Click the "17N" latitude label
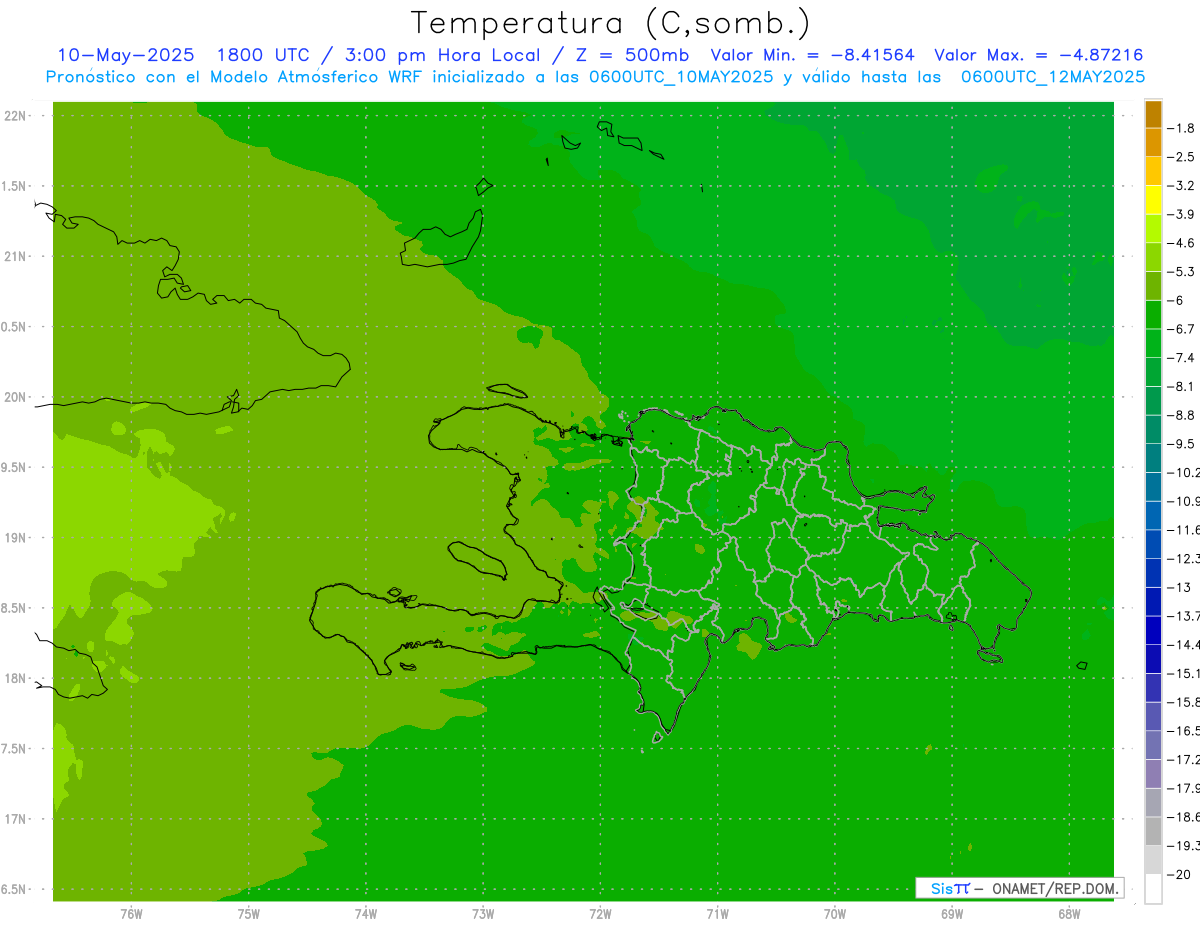The width and height of the screenshot is (1200, 927). click(x=16, y=819)
